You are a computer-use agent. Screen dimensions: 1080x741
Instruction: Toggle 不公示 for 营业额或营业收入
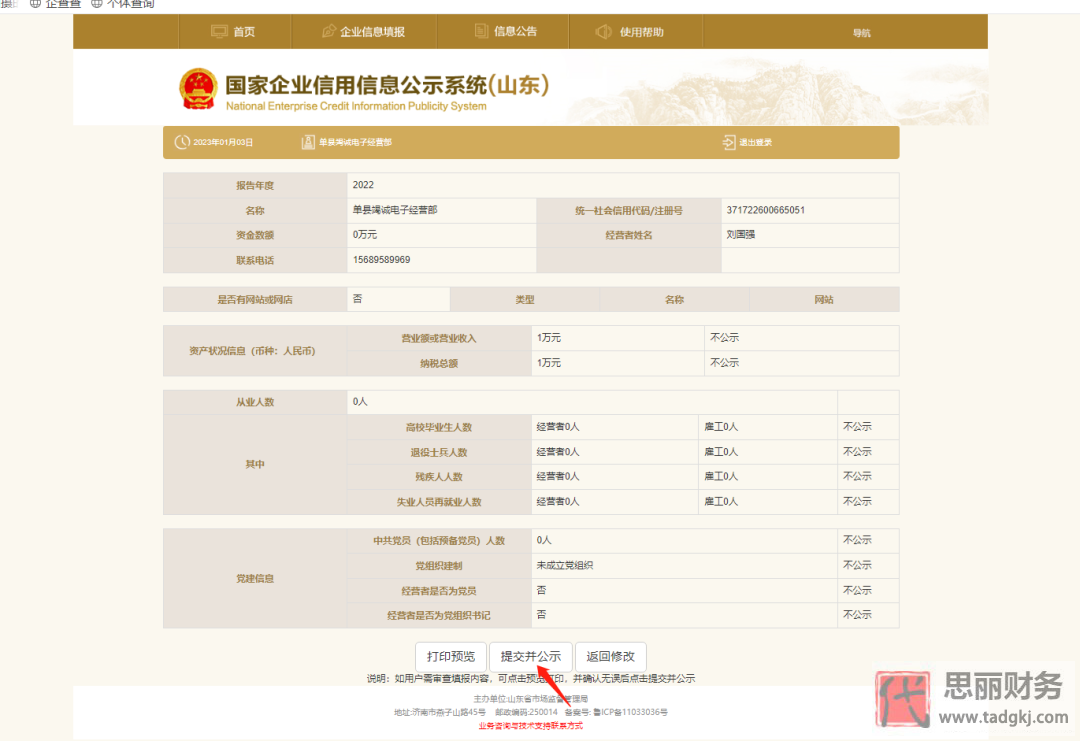(724, 337)
